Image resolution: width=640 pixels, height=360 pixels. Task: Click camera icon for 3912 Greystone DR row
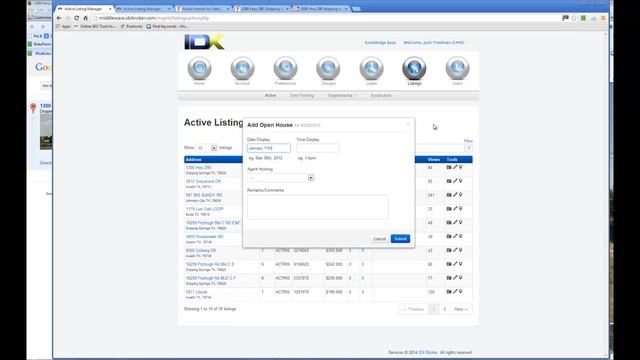pos(449,181)
